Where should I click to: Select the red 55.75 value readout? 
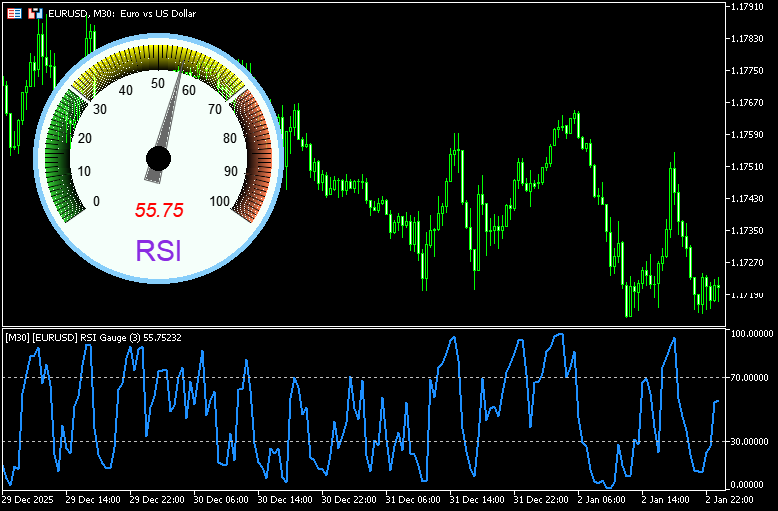(159, 211)
